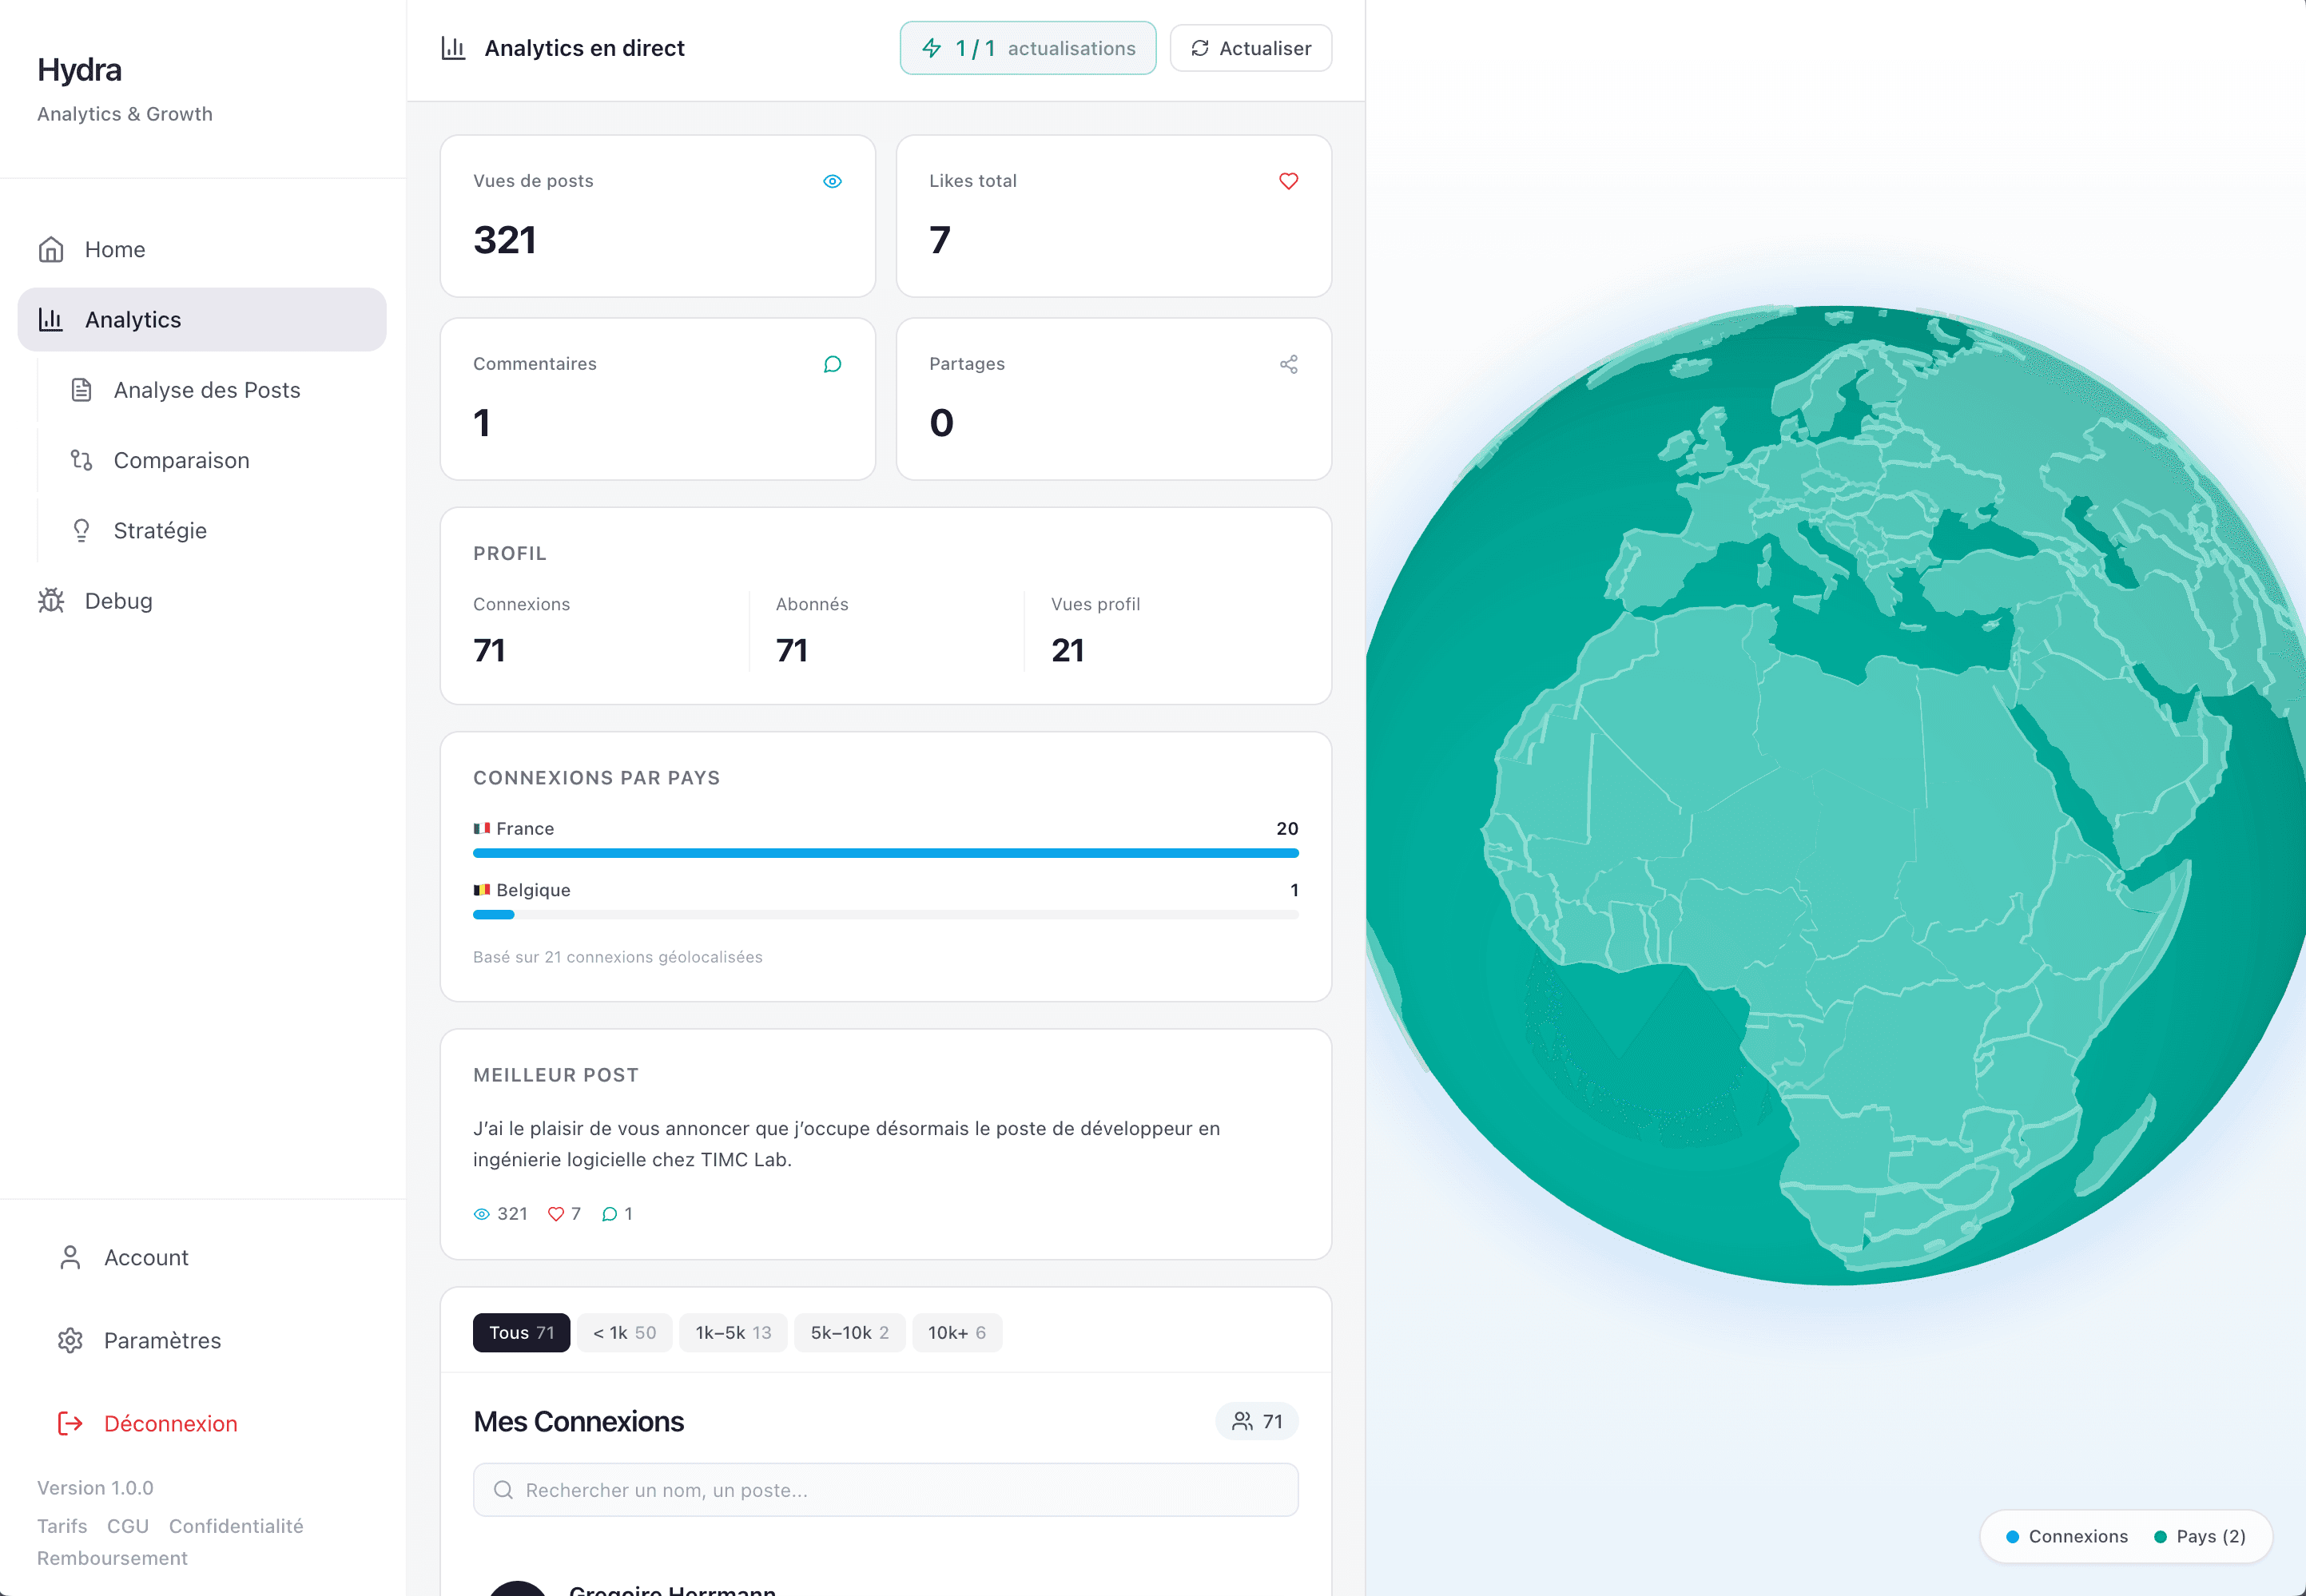Filter connections by 5k–10k
Screen dimensions: 2306x1596
pyautogui.click(x=849, y=1332)
